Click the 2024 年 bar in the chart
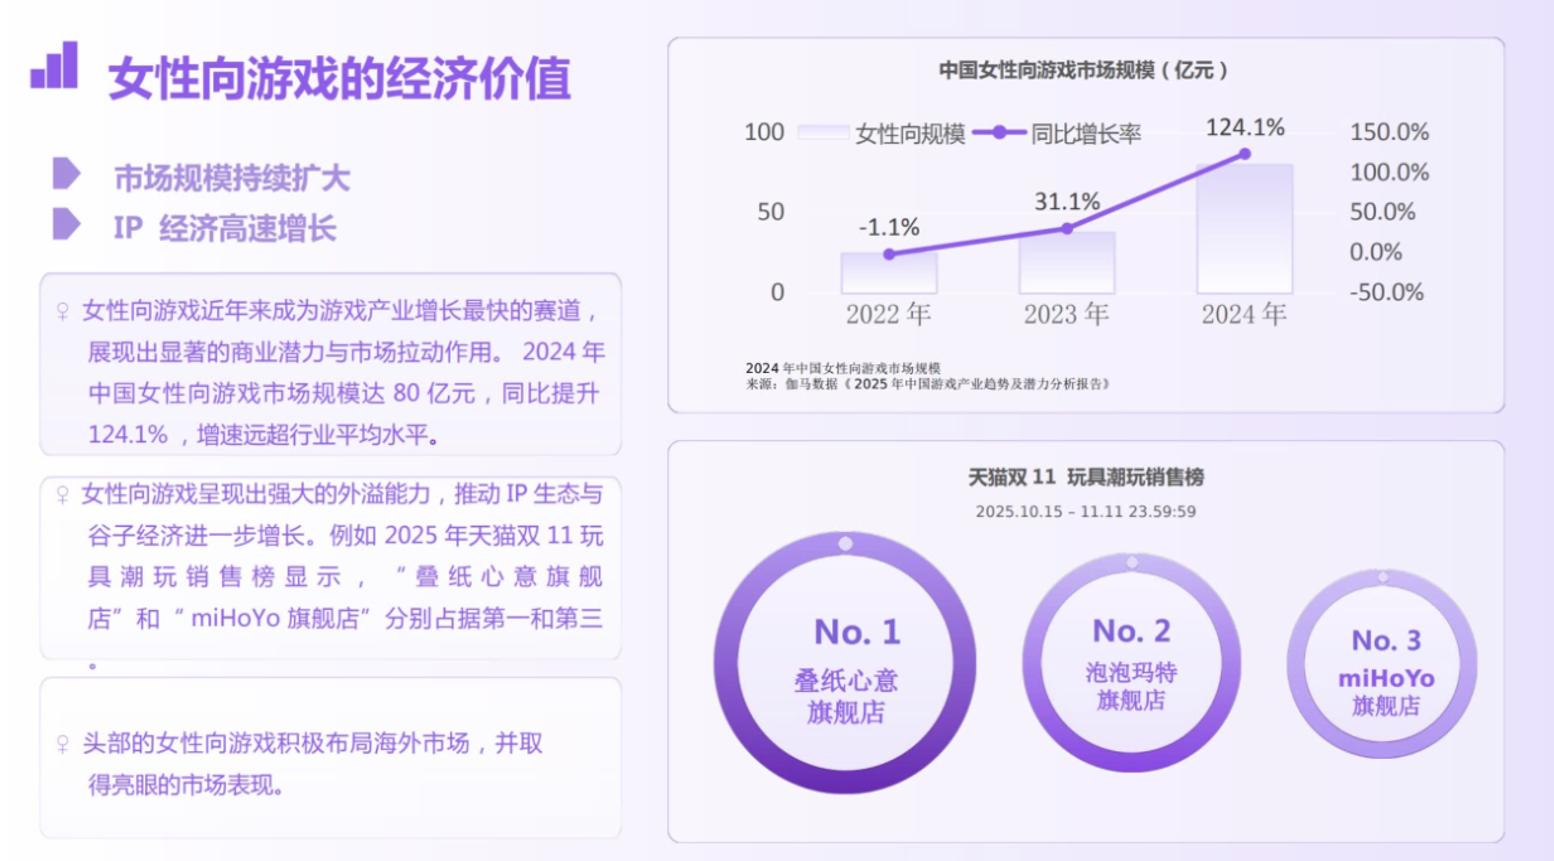 click(x=1243, y=230)
